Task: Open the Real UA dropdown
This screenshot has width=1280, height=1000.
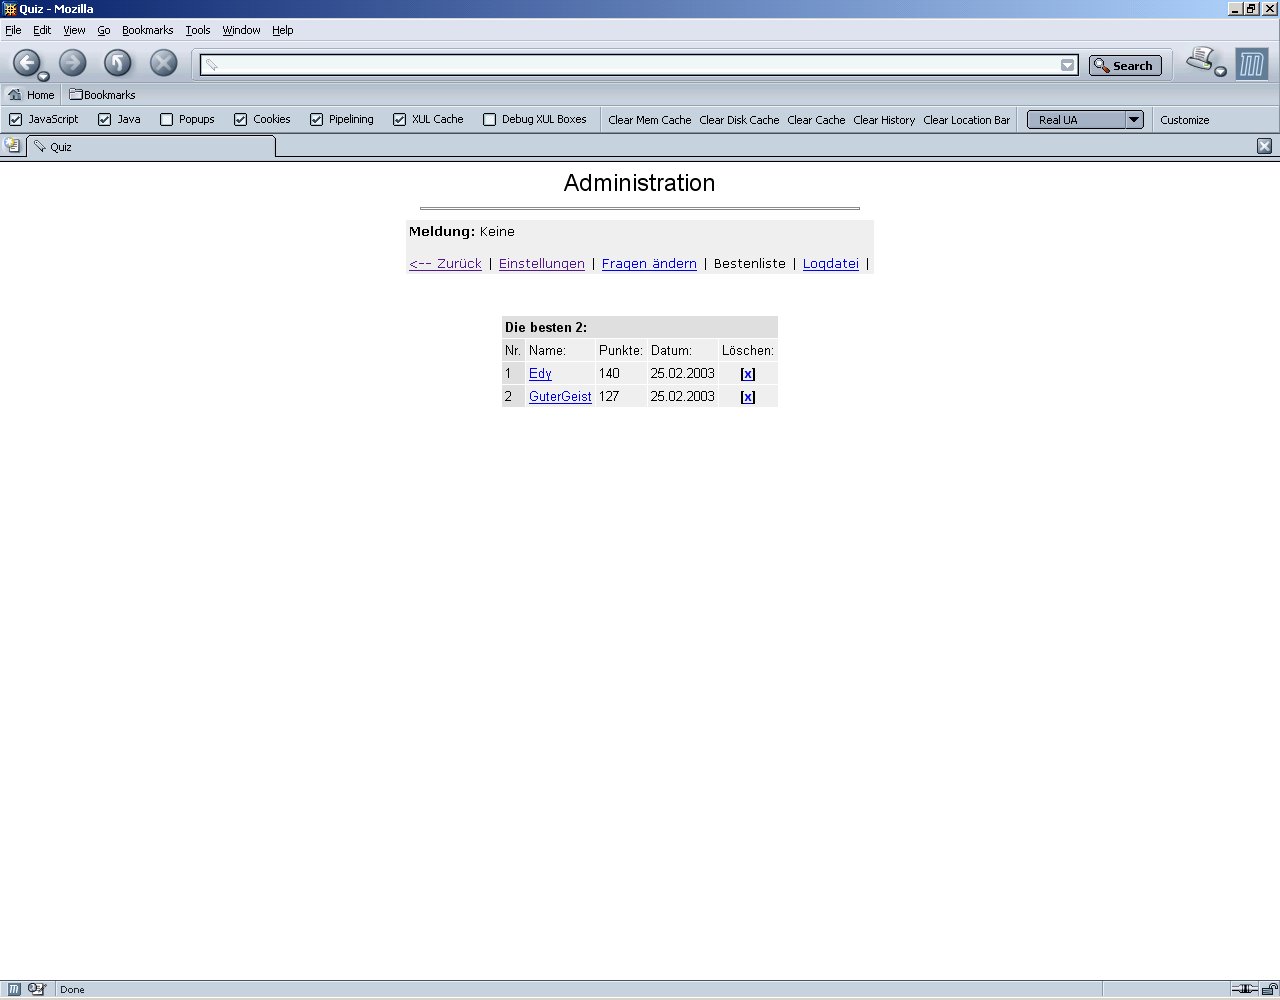Action: pyautogui.click(x=1085, y=119)
